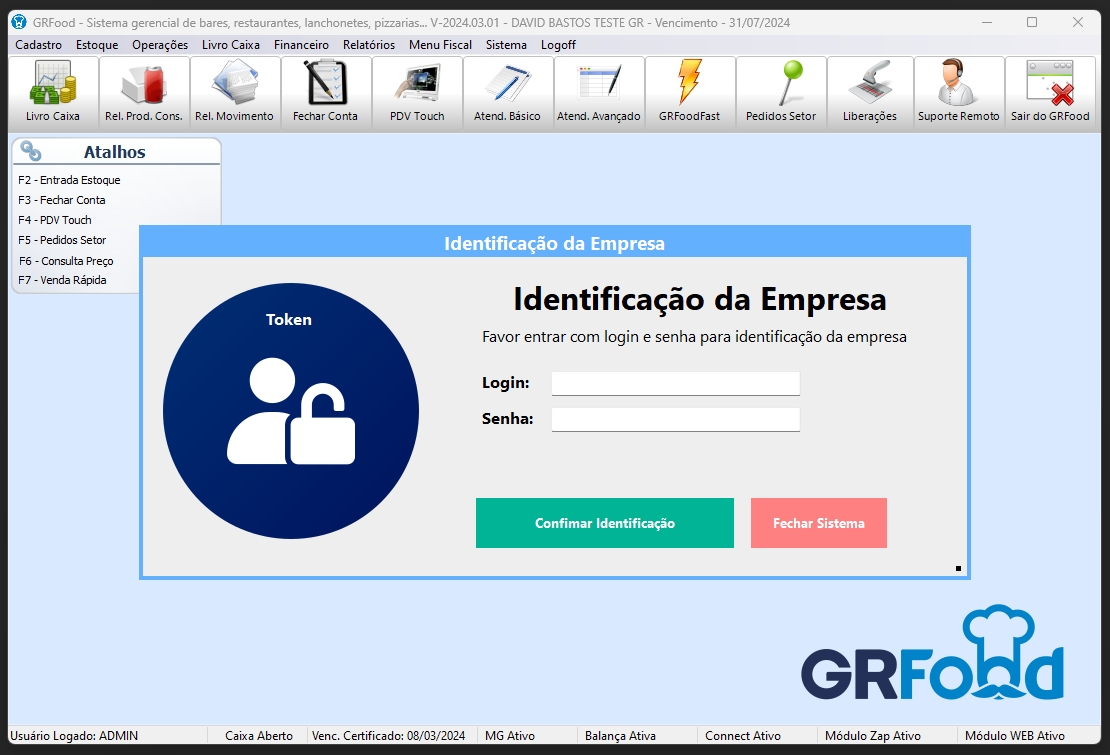The height and width of the screenshot is (755, 1110).
Task: Click the Confirmar Identificação button
Action: tap(604, 523)
